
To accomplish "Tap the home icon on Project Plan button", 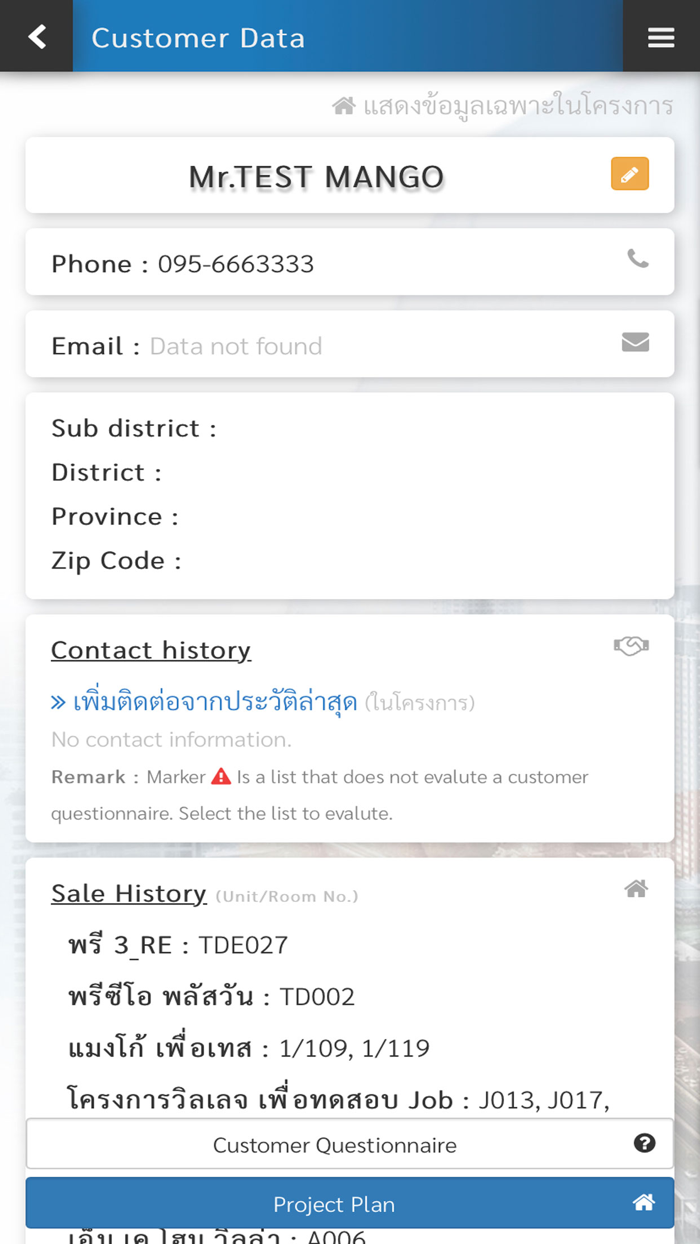I will tap(645, 1202).
